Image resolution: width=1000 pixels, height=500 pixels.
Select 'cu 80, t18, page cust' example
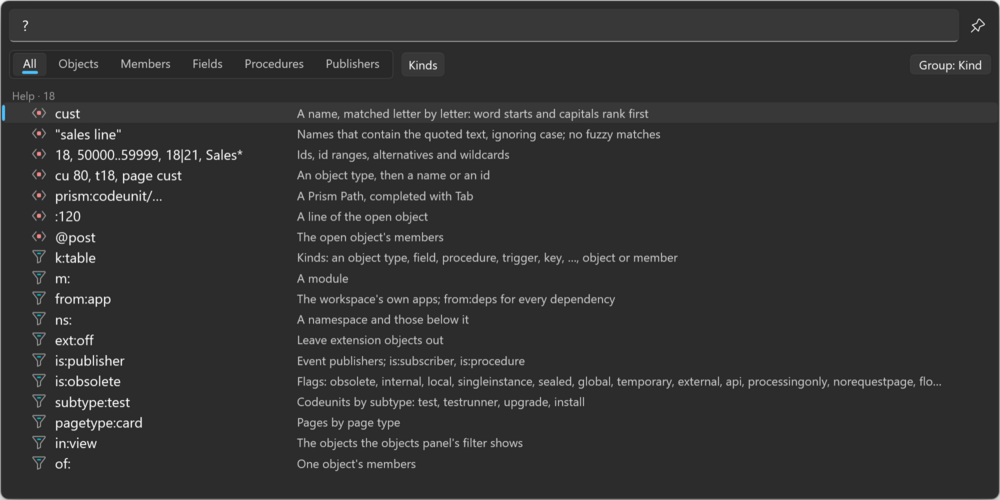(x=118, y=175)
